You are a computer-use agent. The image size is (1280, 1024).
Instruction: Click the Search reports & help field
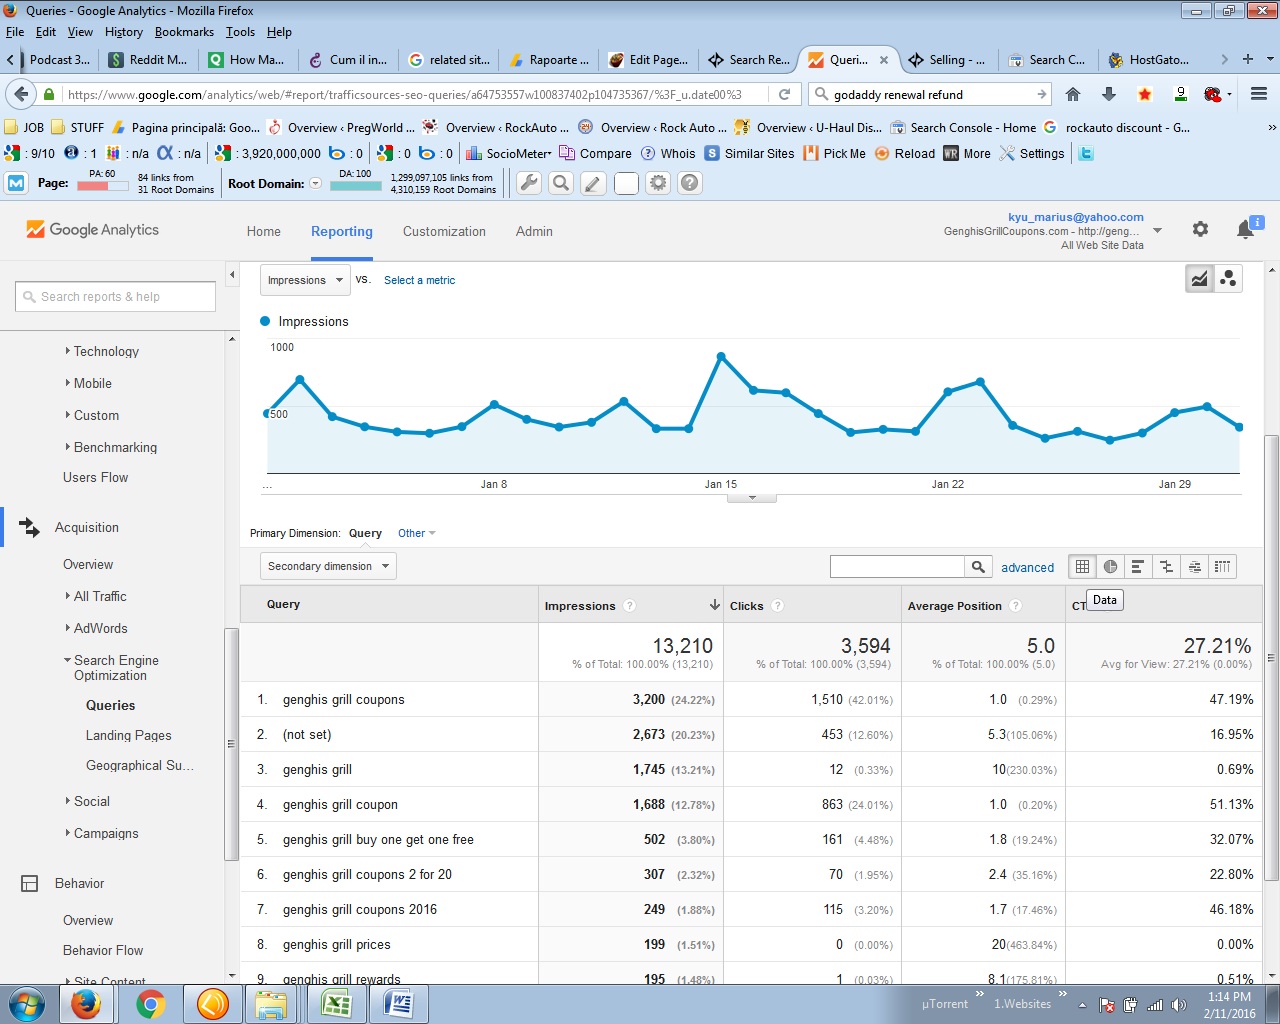[x=116, y=297]
